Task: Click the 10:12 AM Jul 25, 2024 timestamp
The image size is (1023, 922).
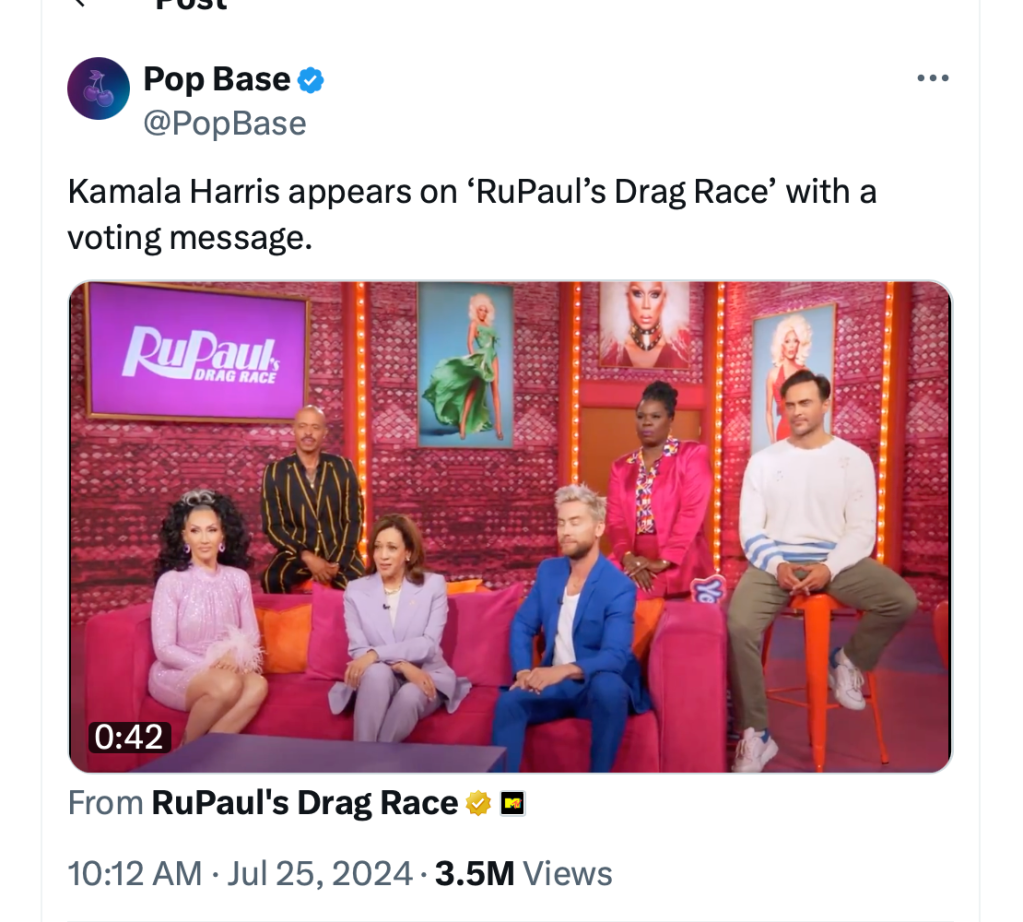Action: click(x=240, y=873)
